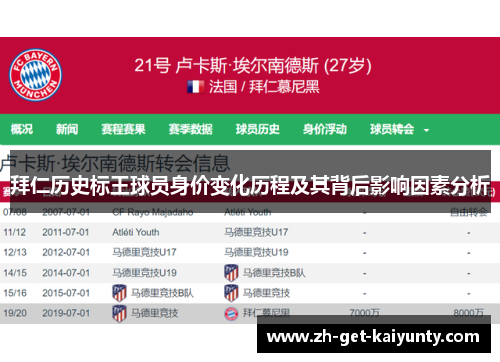The width and height of the screenshot is (500, 362).
Task: Open 马德里竞技U19 in the 14/15 row
Action: 144,273
